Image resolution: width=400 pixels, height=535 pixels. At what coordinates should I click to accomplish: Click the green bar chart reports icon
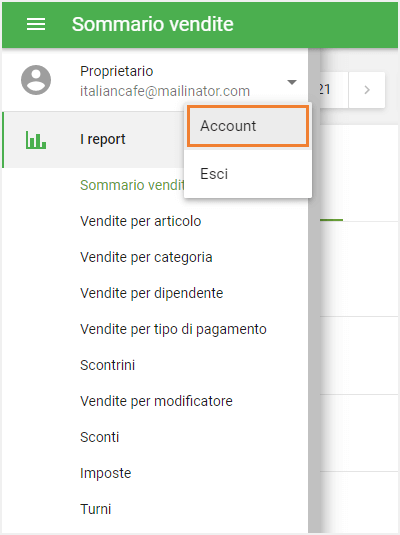click(36, 140)
